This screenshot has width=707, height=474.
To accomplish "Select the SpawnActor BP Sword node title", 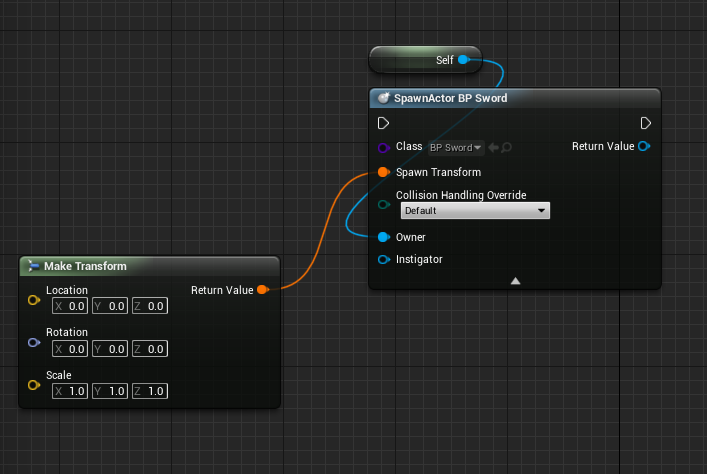I will (450, 98).
